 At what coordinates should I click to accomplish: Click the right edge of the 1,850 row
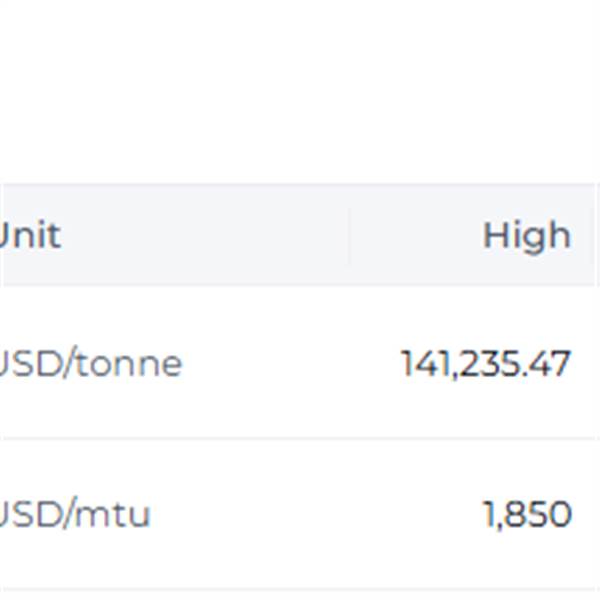(592, 515)
